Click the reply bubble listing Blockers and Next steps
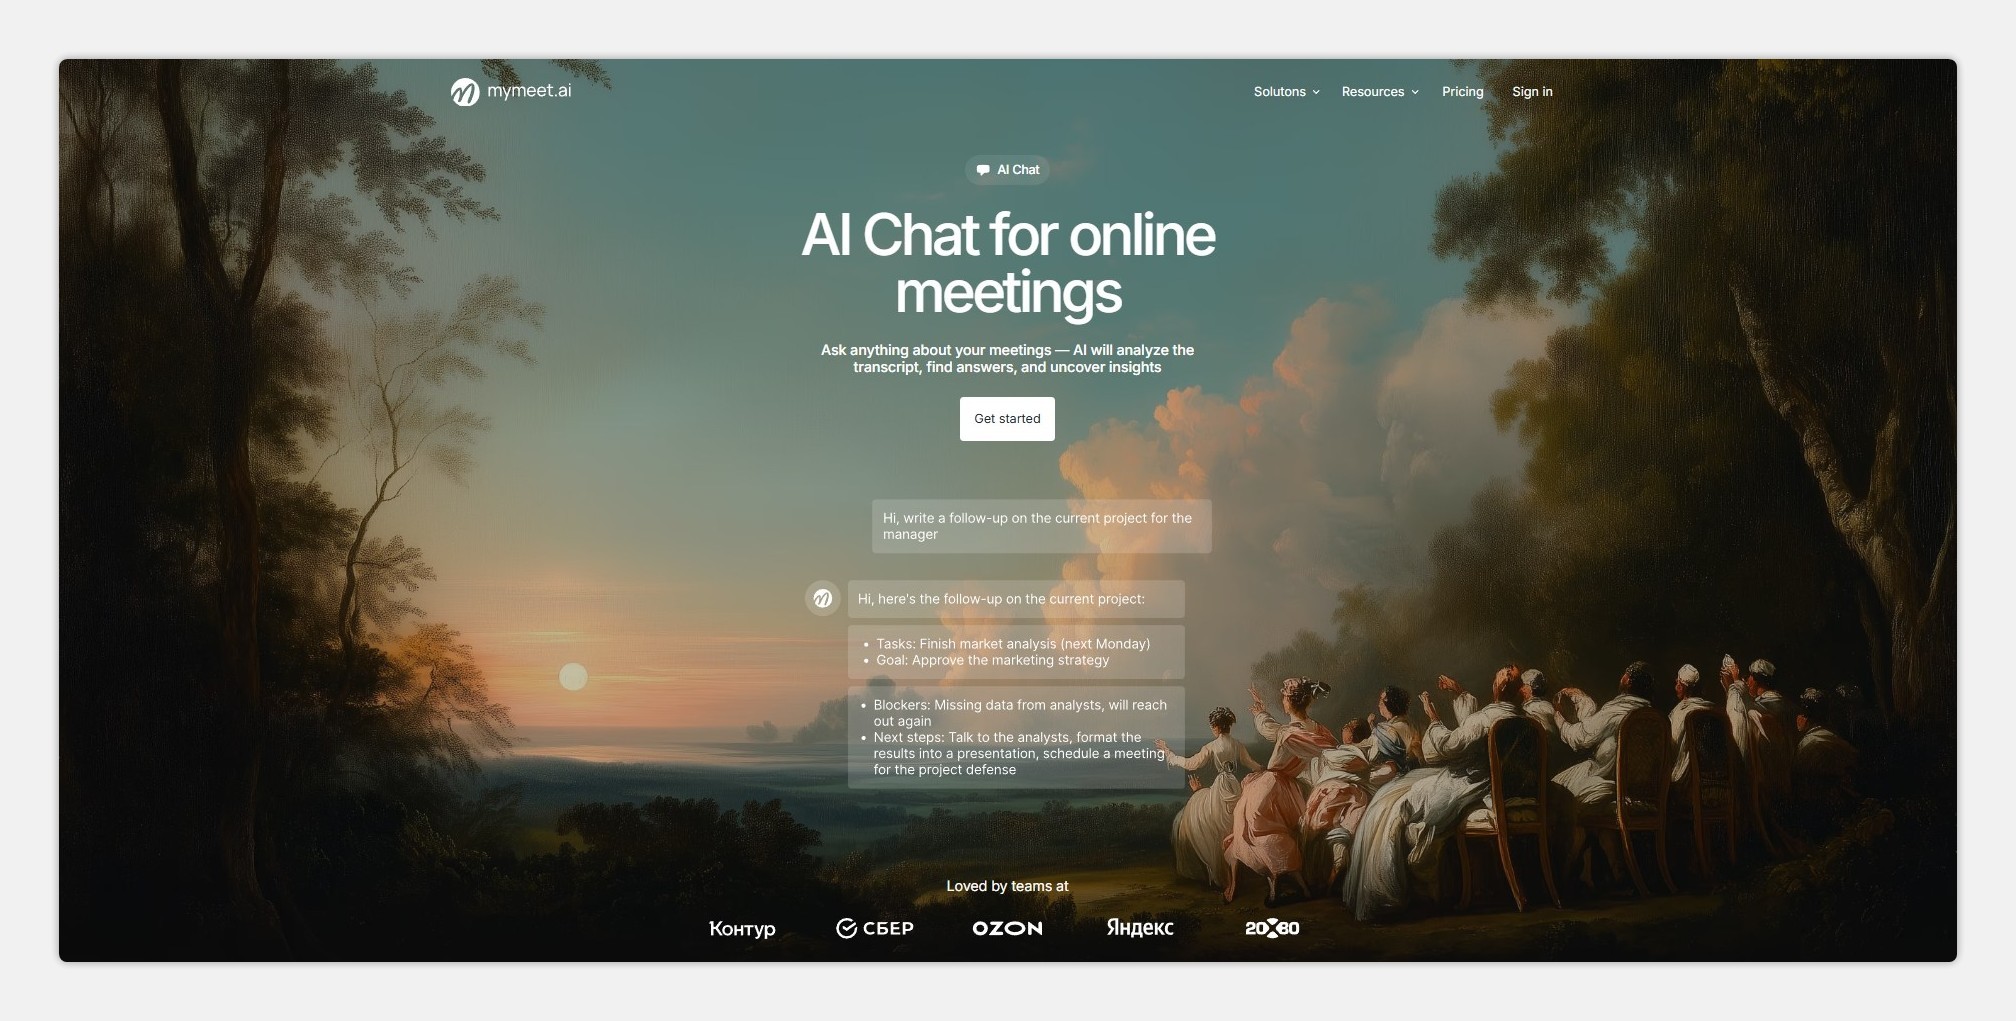The image size is (2016, 1021). [1016, 737]
